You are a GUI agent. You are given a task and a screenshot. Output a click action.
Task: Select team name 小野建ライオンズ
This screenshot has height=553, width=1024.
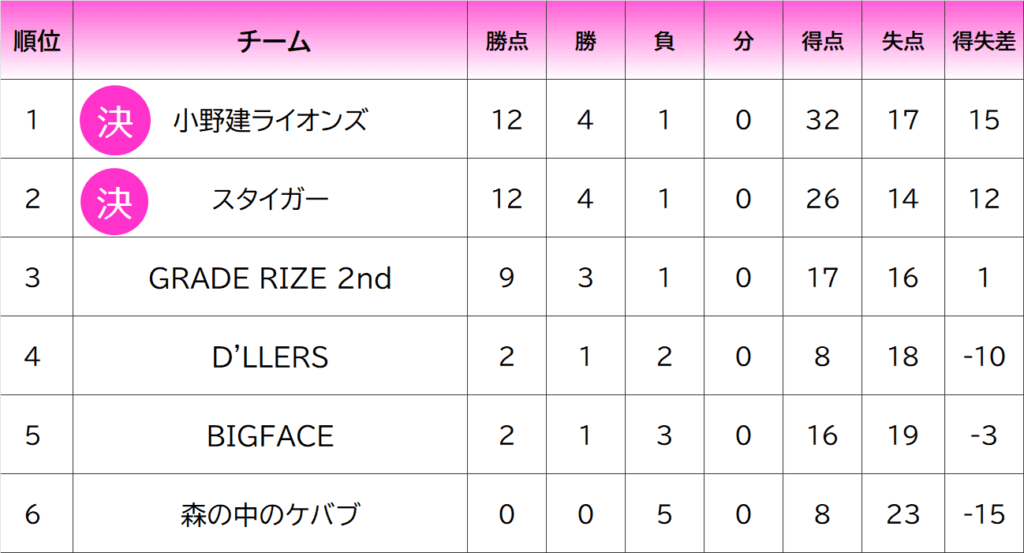[x=270, y=120]
